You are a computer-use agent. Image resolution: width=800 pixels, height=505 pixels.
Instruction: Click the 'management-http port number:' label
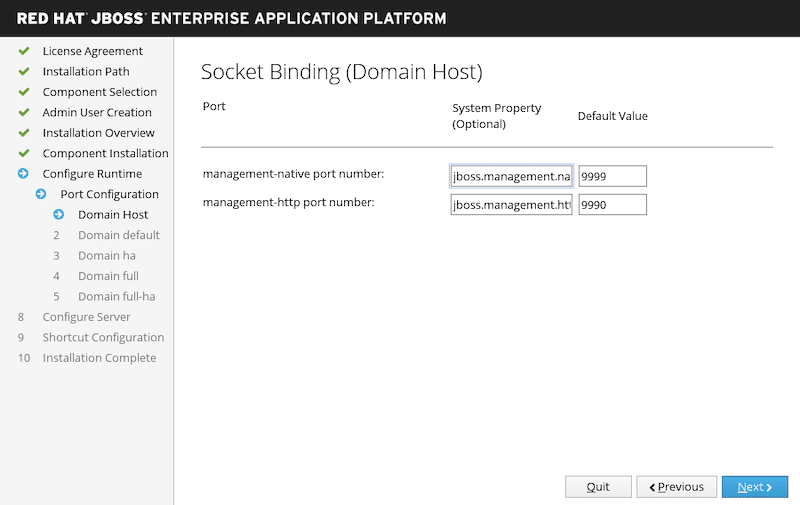[x=288, y=202]
